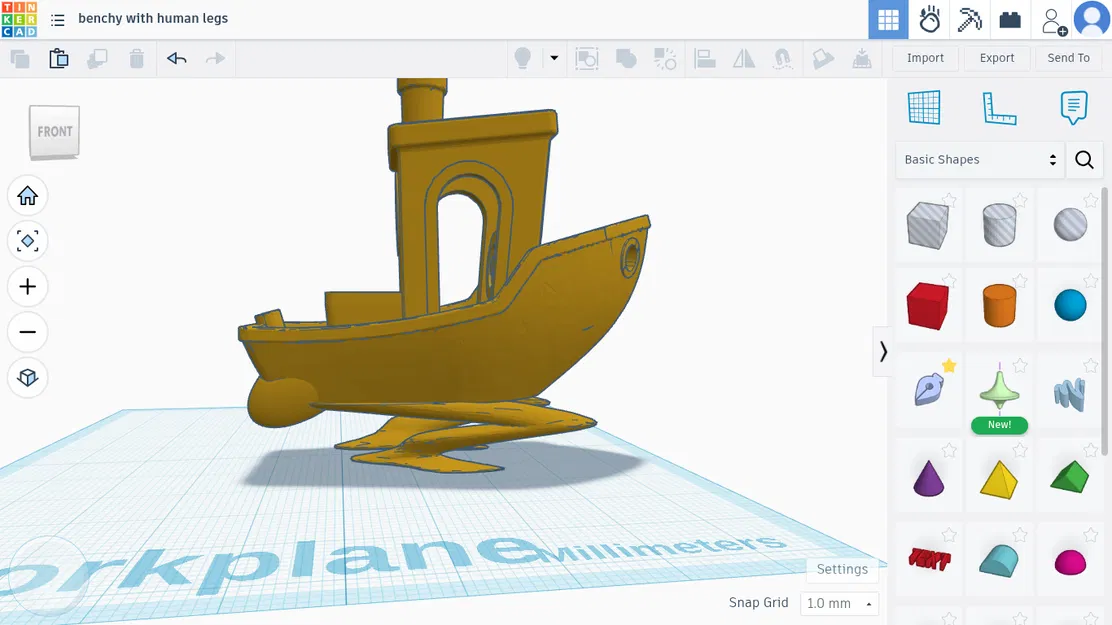Rename the design 'benchy with human legs'
1112x625 pixels.
click(153, 18)
